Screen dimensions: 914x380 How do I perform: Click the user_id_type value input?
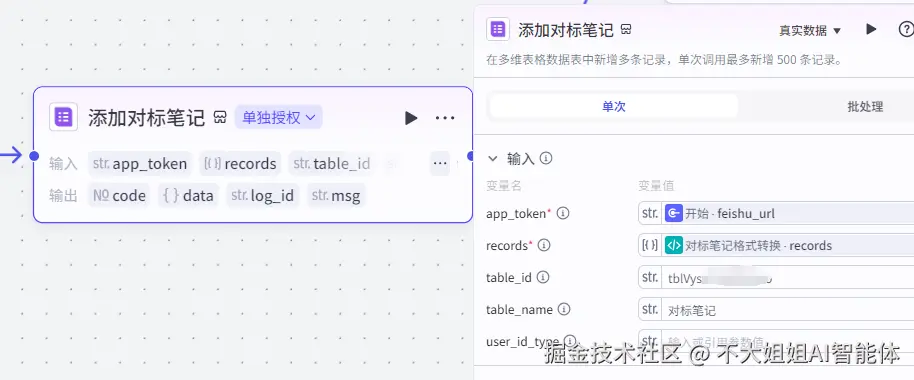788,341
